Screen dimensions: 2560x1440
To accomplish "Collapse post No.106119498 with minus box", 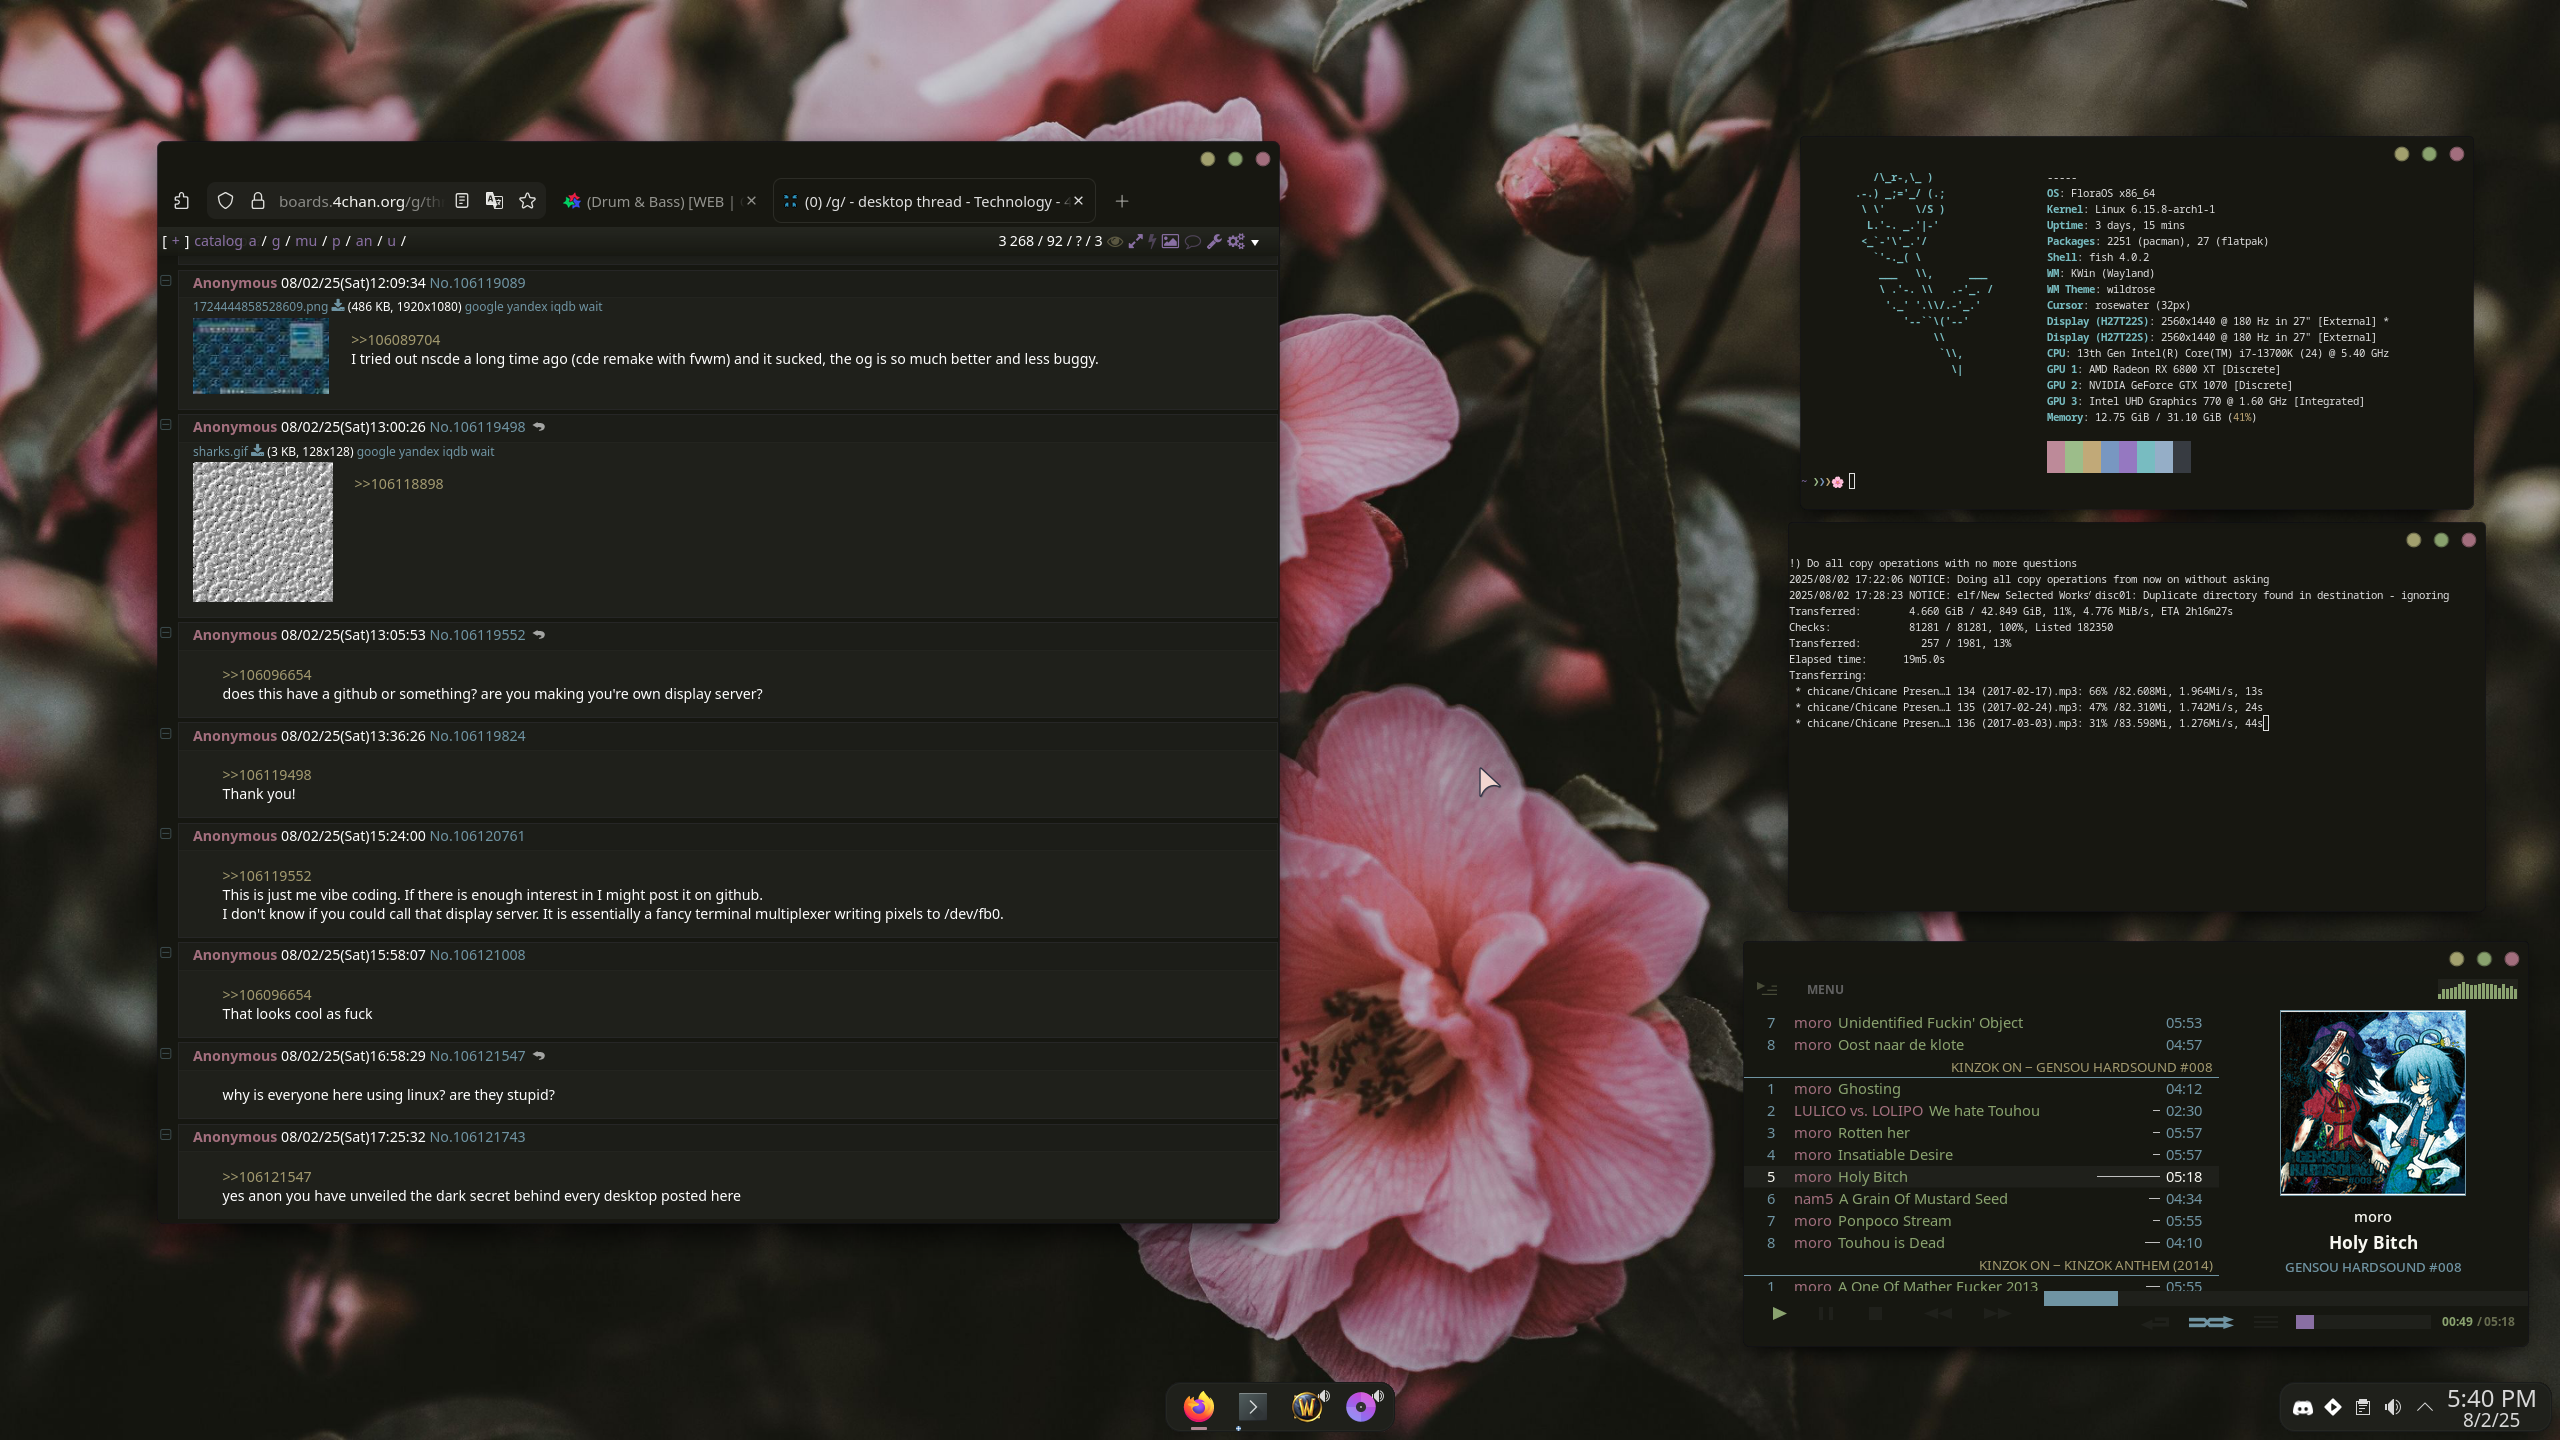I will [166, 425].
